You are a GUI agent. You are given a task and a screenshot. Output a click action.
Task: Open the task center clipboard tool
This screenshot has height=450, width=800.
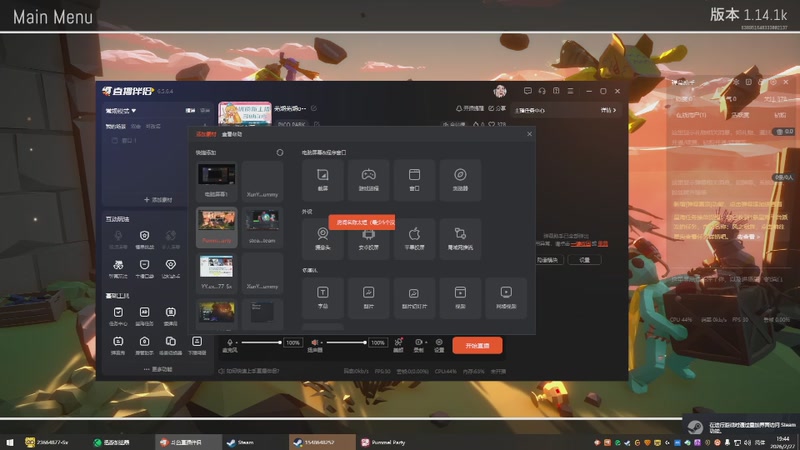tap(118, 316)
